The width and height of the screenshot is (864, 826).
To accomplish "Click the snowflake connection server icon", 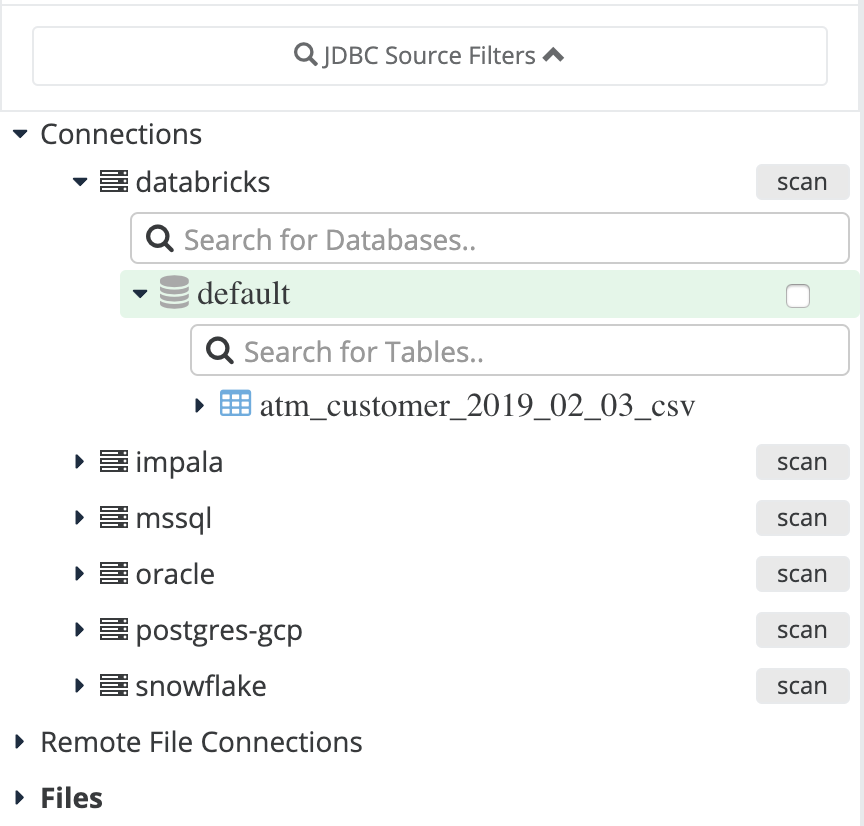I will pyautogui.click(x=114, y=685).
